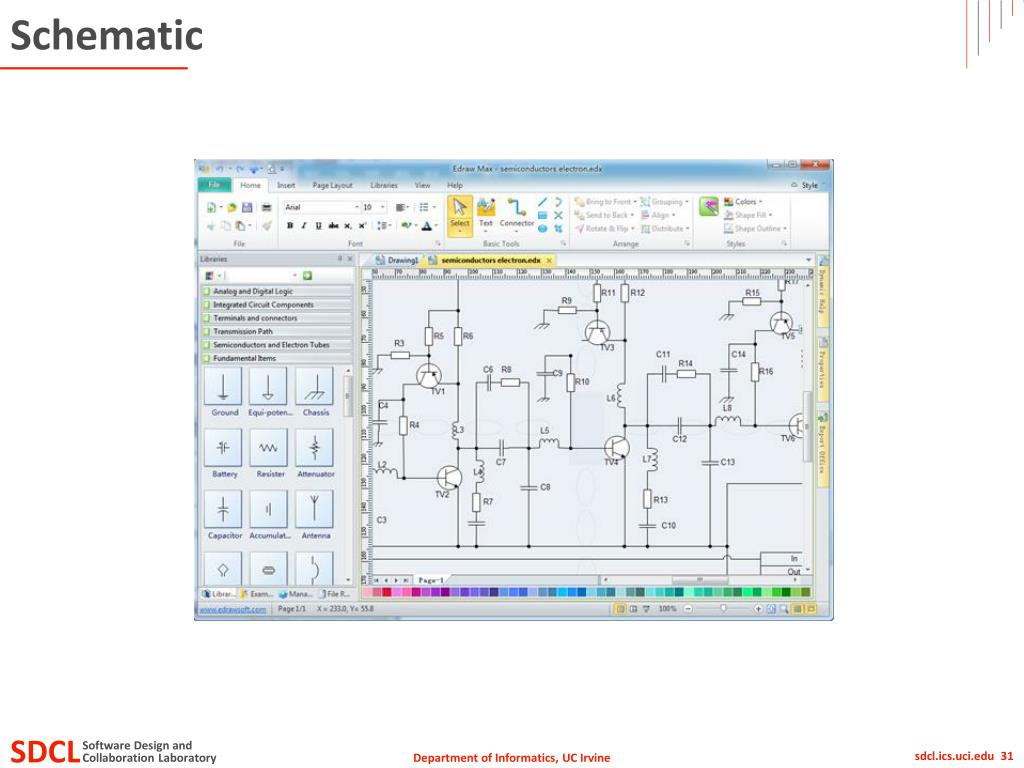Switch to the Libraries ribbon tab
1024x768 pixels.
click(x=384, y=185)
